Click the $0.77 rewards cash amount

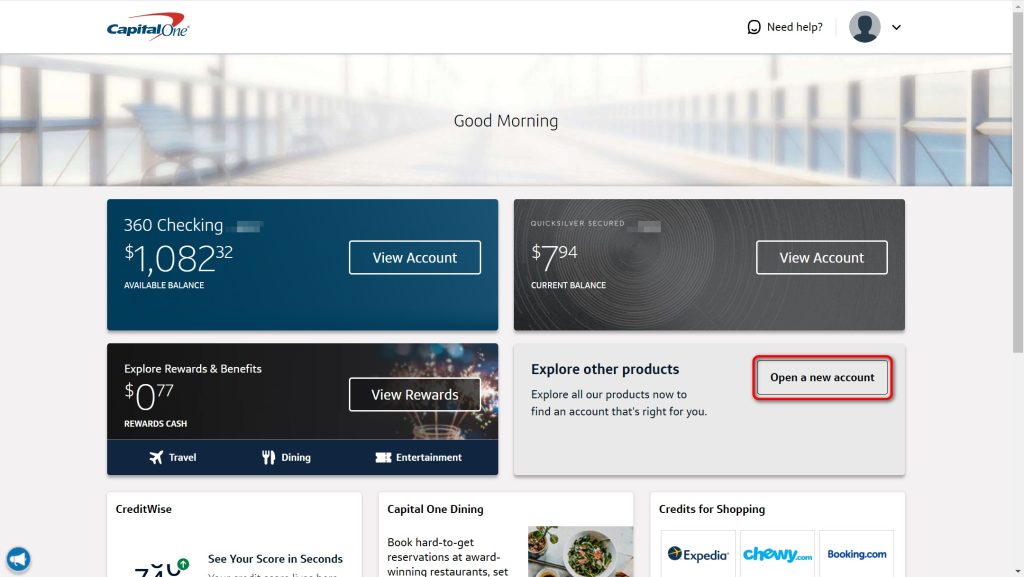pyautogui.click(x=149, y=397)
